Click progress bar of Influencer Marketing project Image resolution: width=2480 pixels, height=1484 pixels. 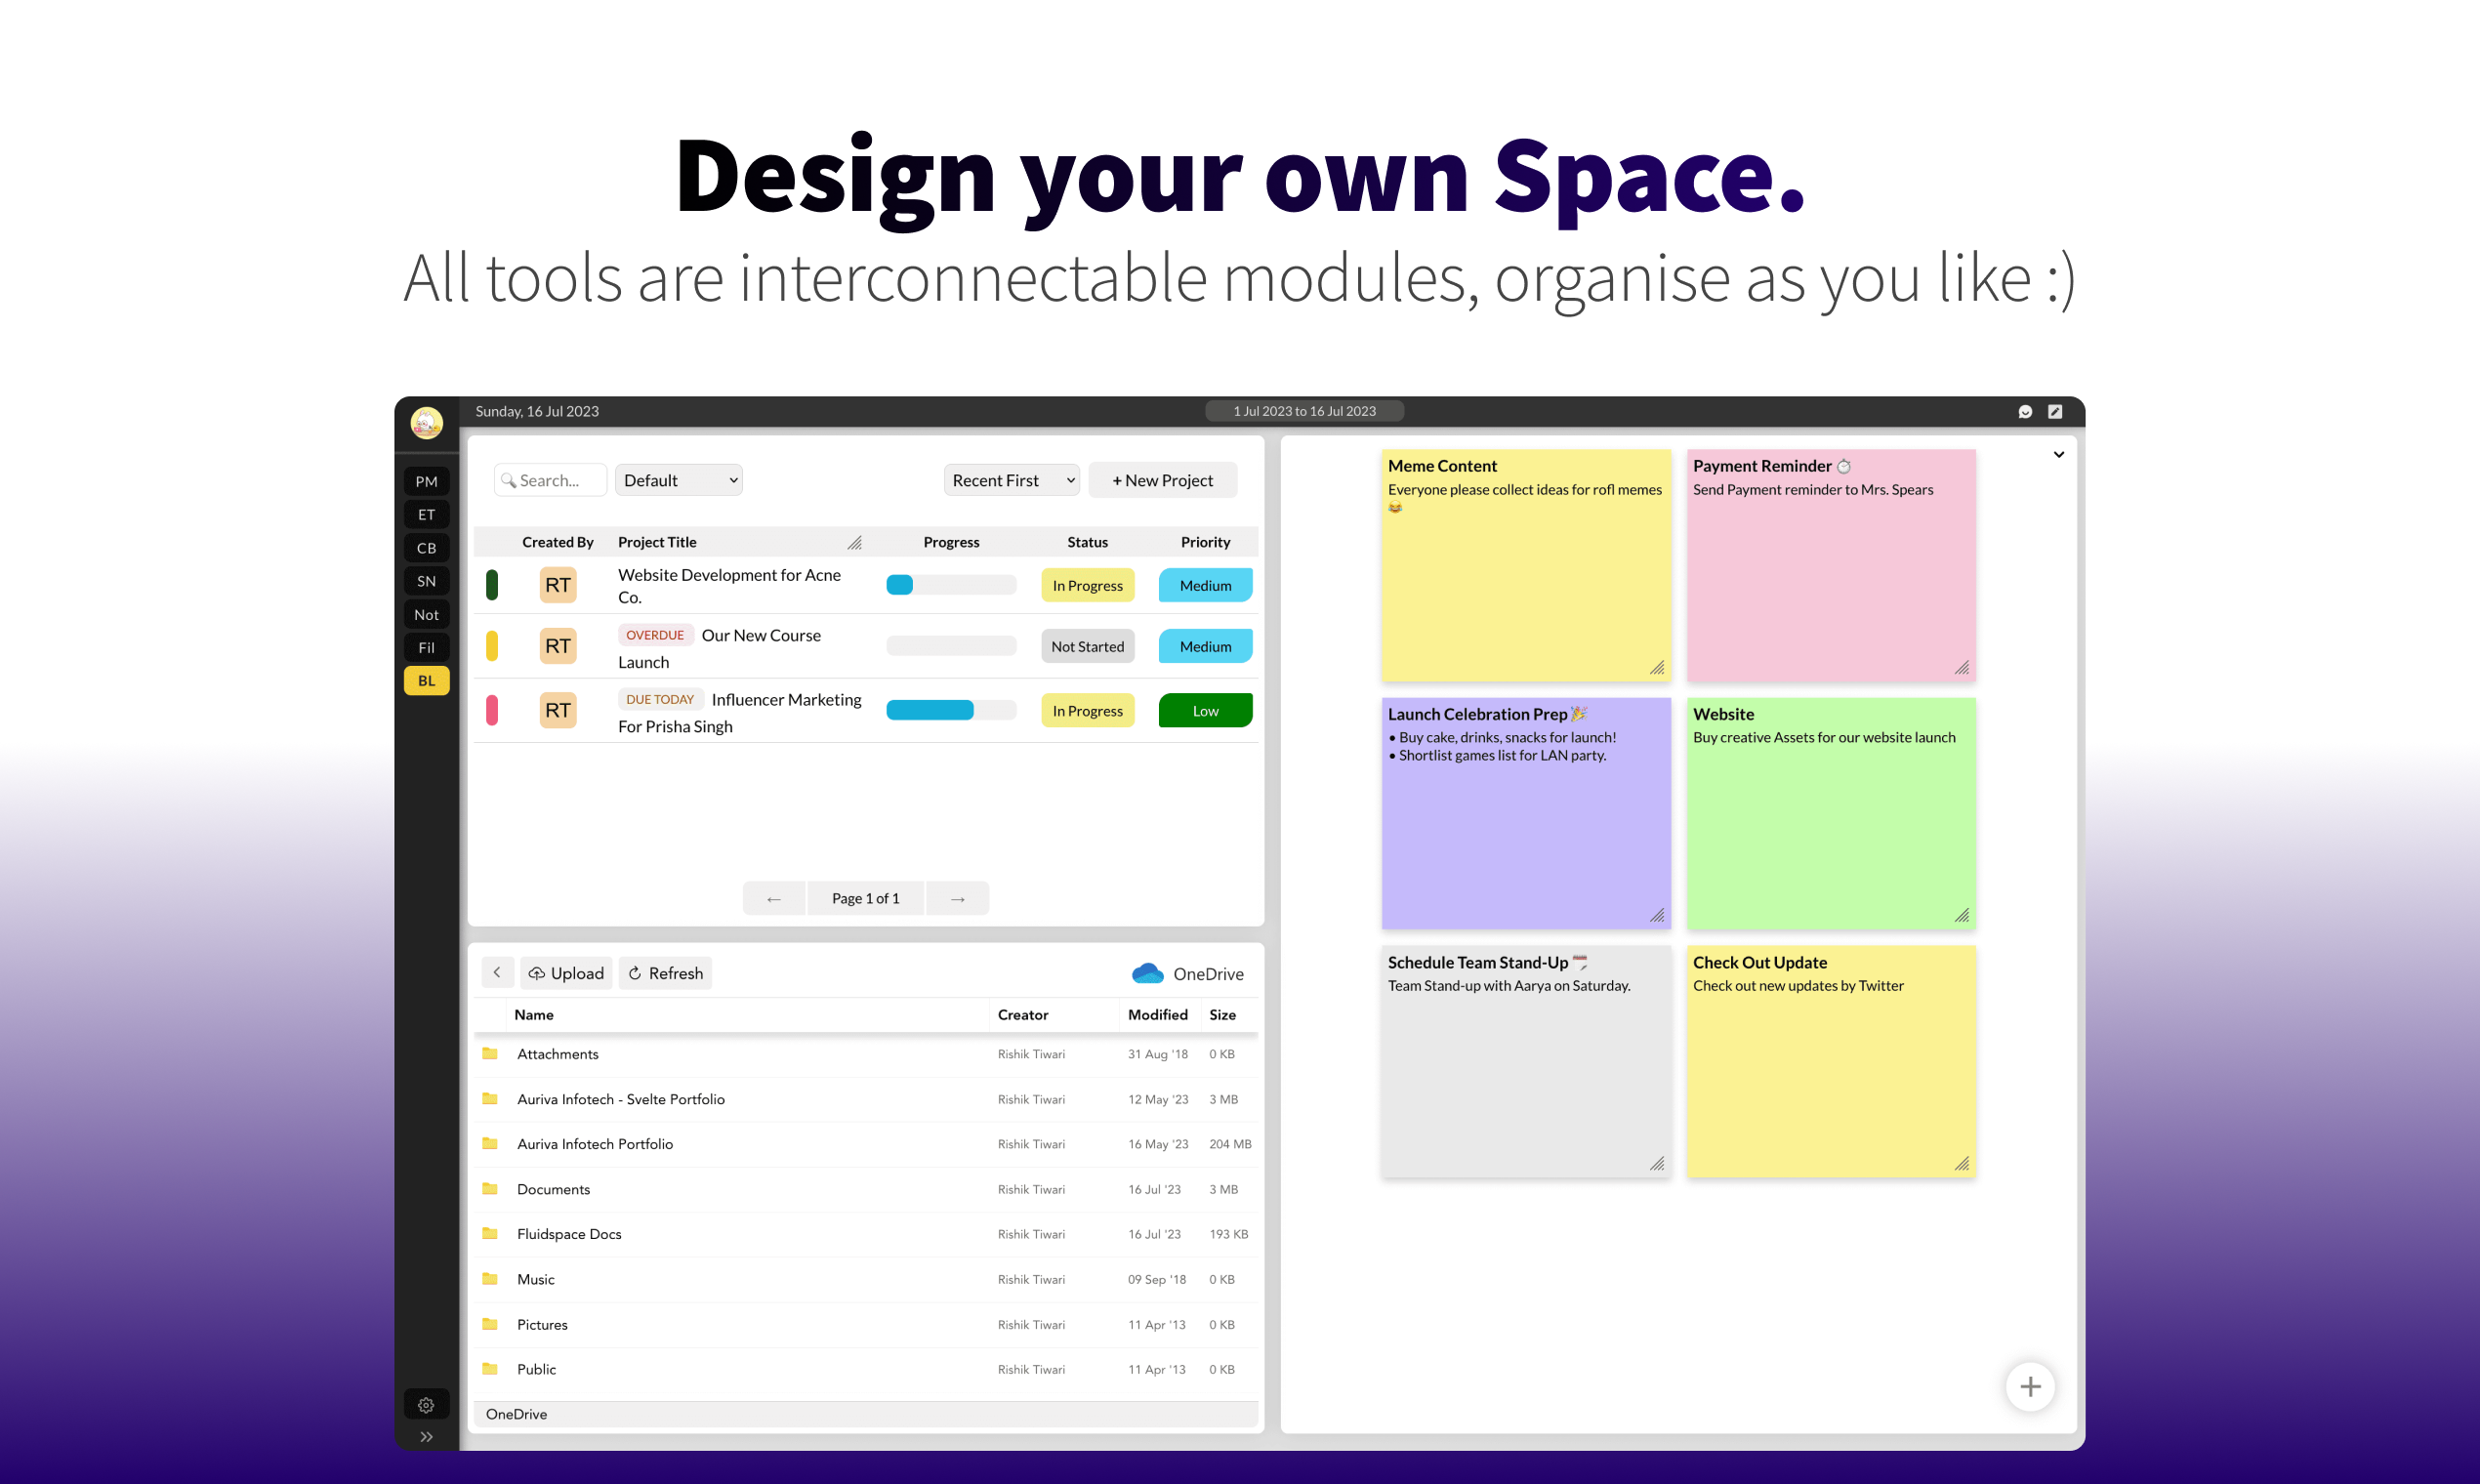pos(951,710)
